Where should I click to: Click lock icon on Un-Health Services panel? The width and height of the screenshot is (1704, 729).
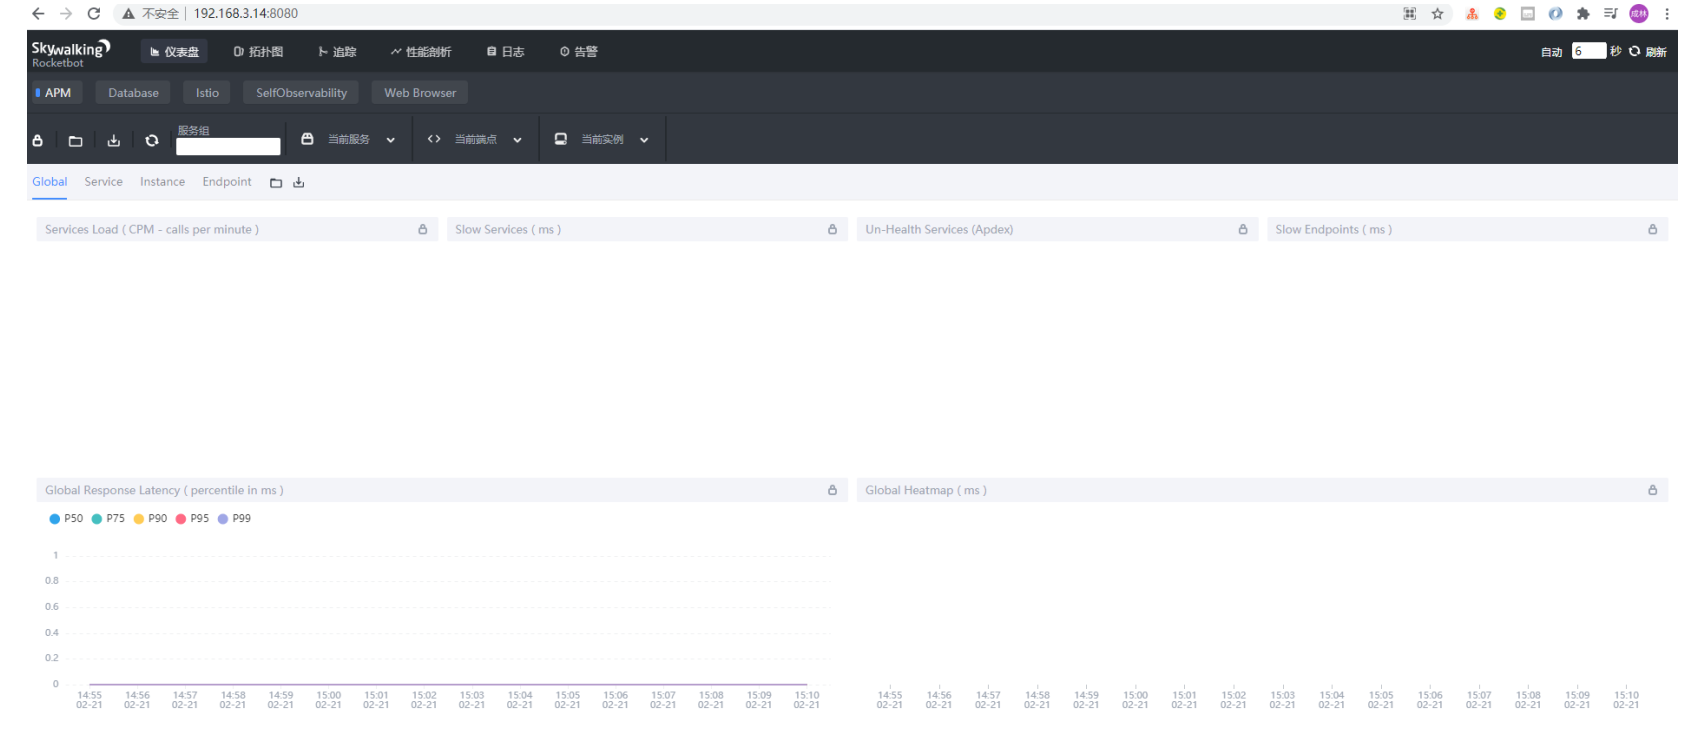1243,230
